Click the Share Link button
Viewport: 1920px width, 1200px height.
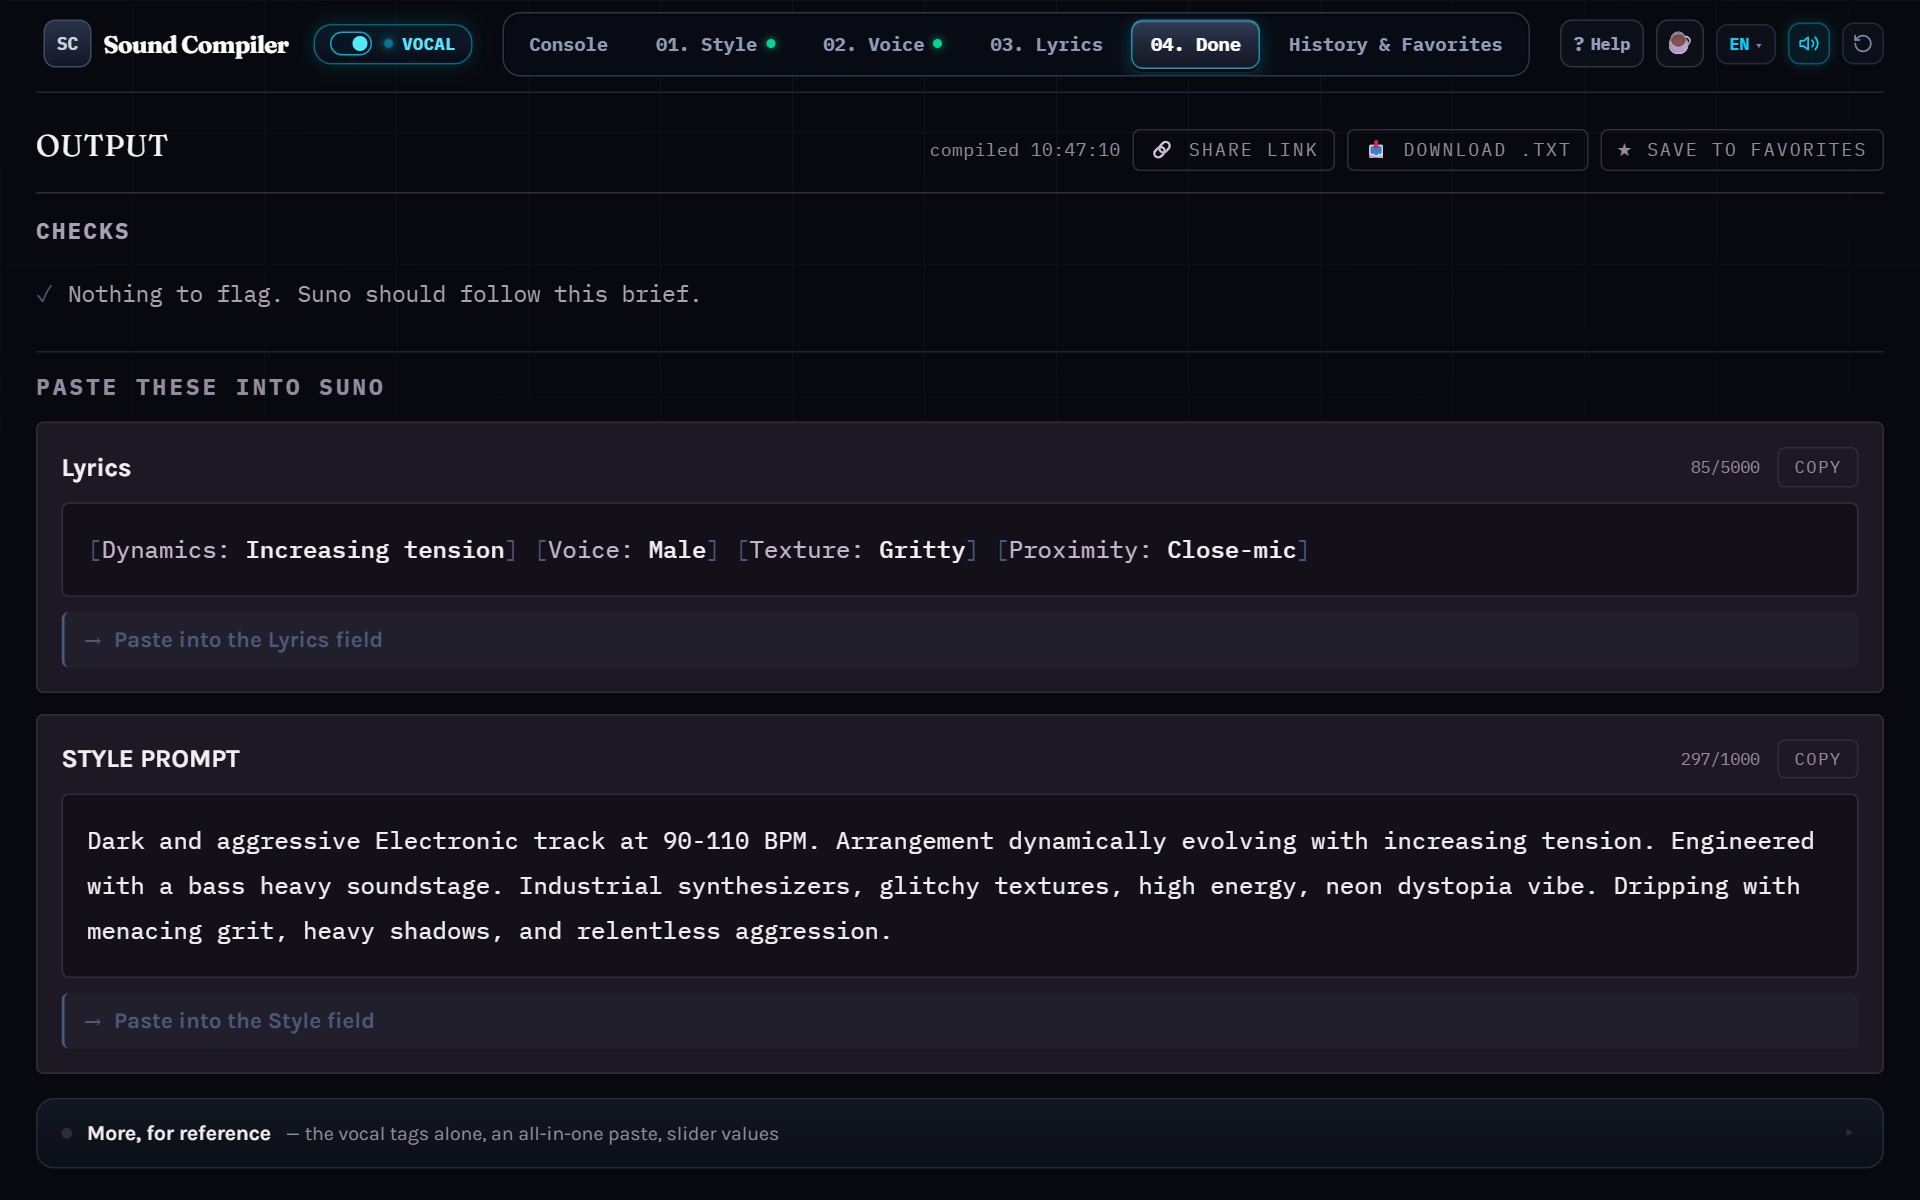point(1233,150)
